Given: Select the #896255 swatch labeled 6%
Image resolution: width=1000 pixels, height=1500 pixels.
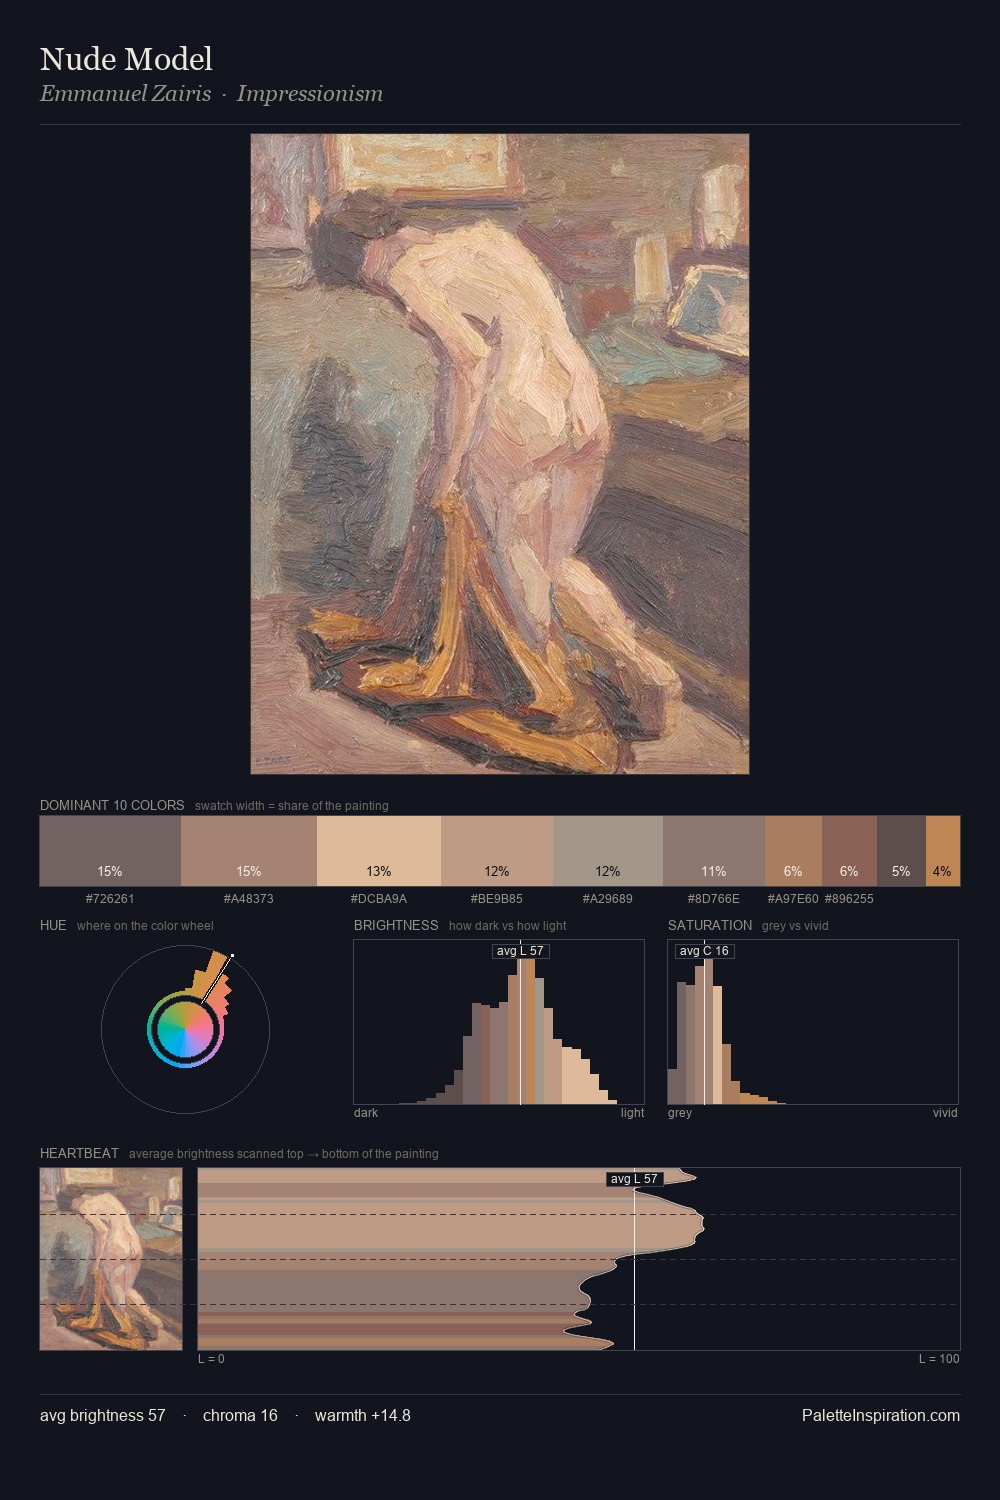Looking at the screenshot, I should [849, 851].
